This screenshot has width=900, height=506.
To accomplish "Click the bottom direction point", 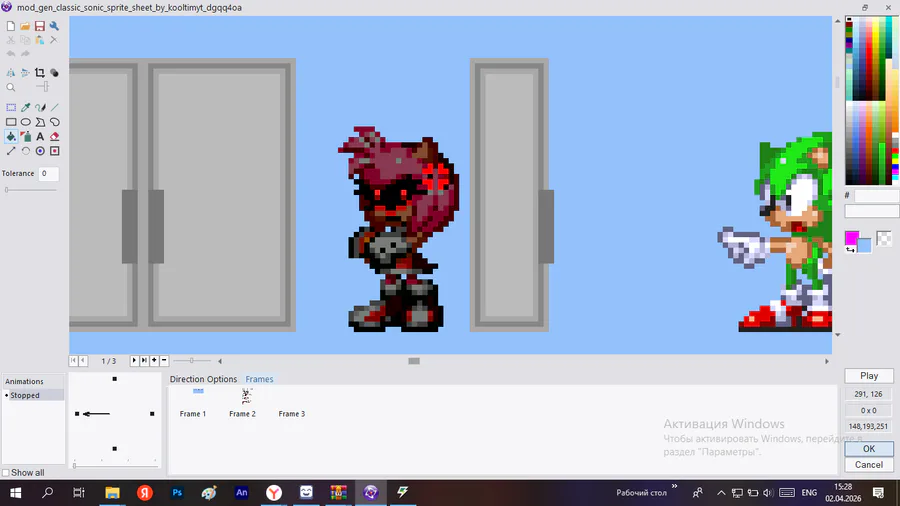I will point(115,449).
